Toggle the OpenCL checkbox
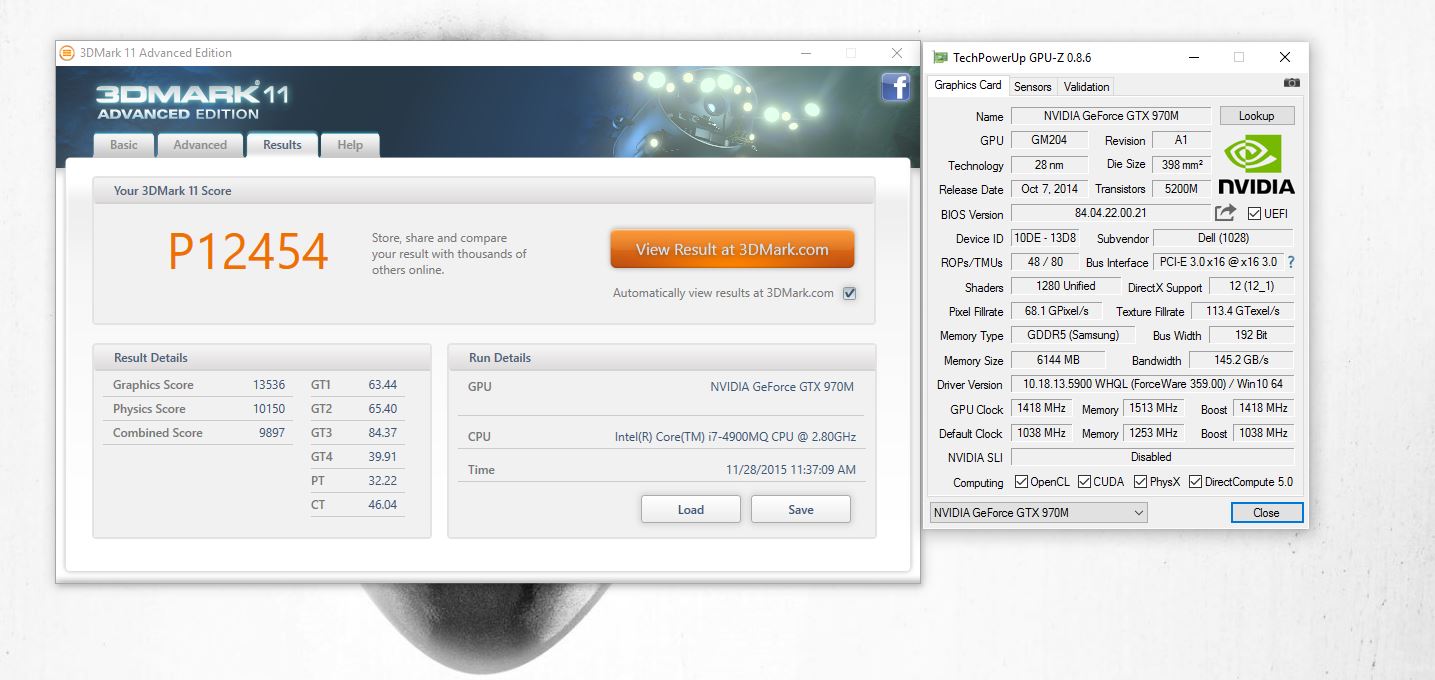The width and height of the screenshot is (1435, 680). (1021, 482)
